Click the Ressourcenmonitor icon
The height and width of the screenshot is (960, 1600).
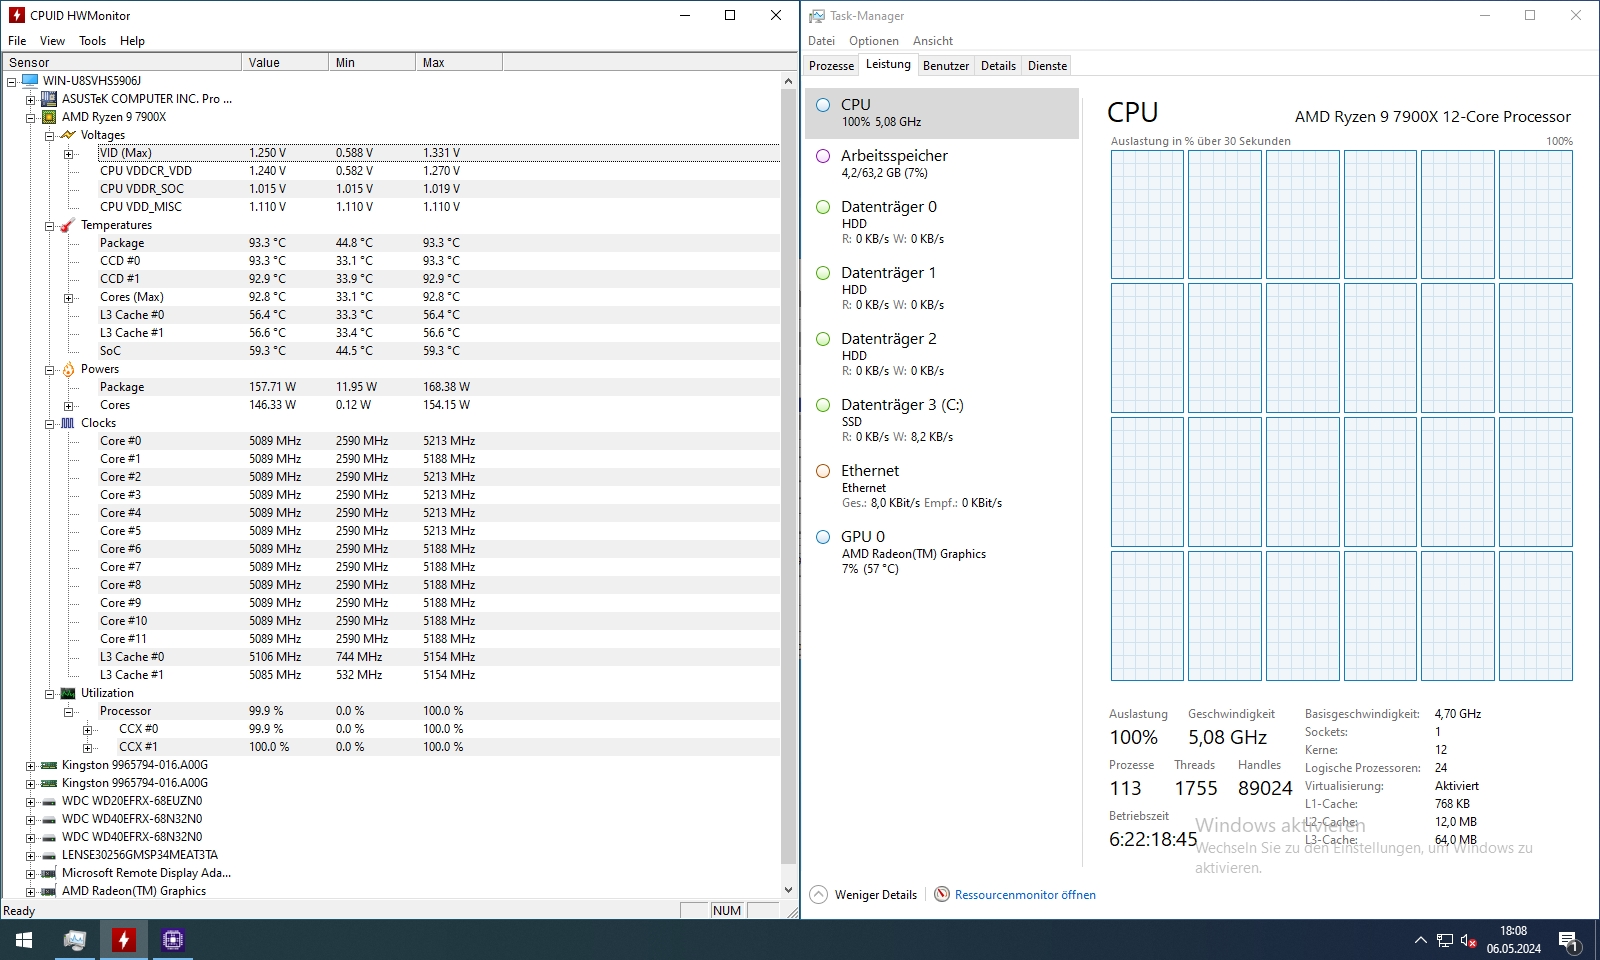tap(942, 894)
